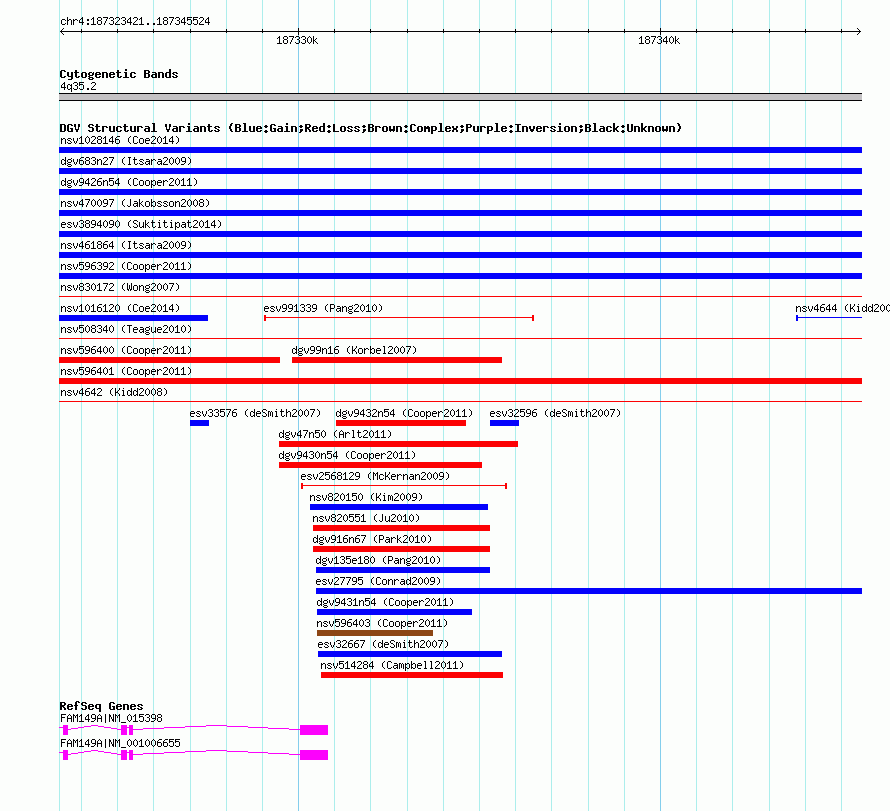Click the nsv4642 (Kidd2008) label
The width and height of the screenshot is (890, 811).
pos(114,392)
